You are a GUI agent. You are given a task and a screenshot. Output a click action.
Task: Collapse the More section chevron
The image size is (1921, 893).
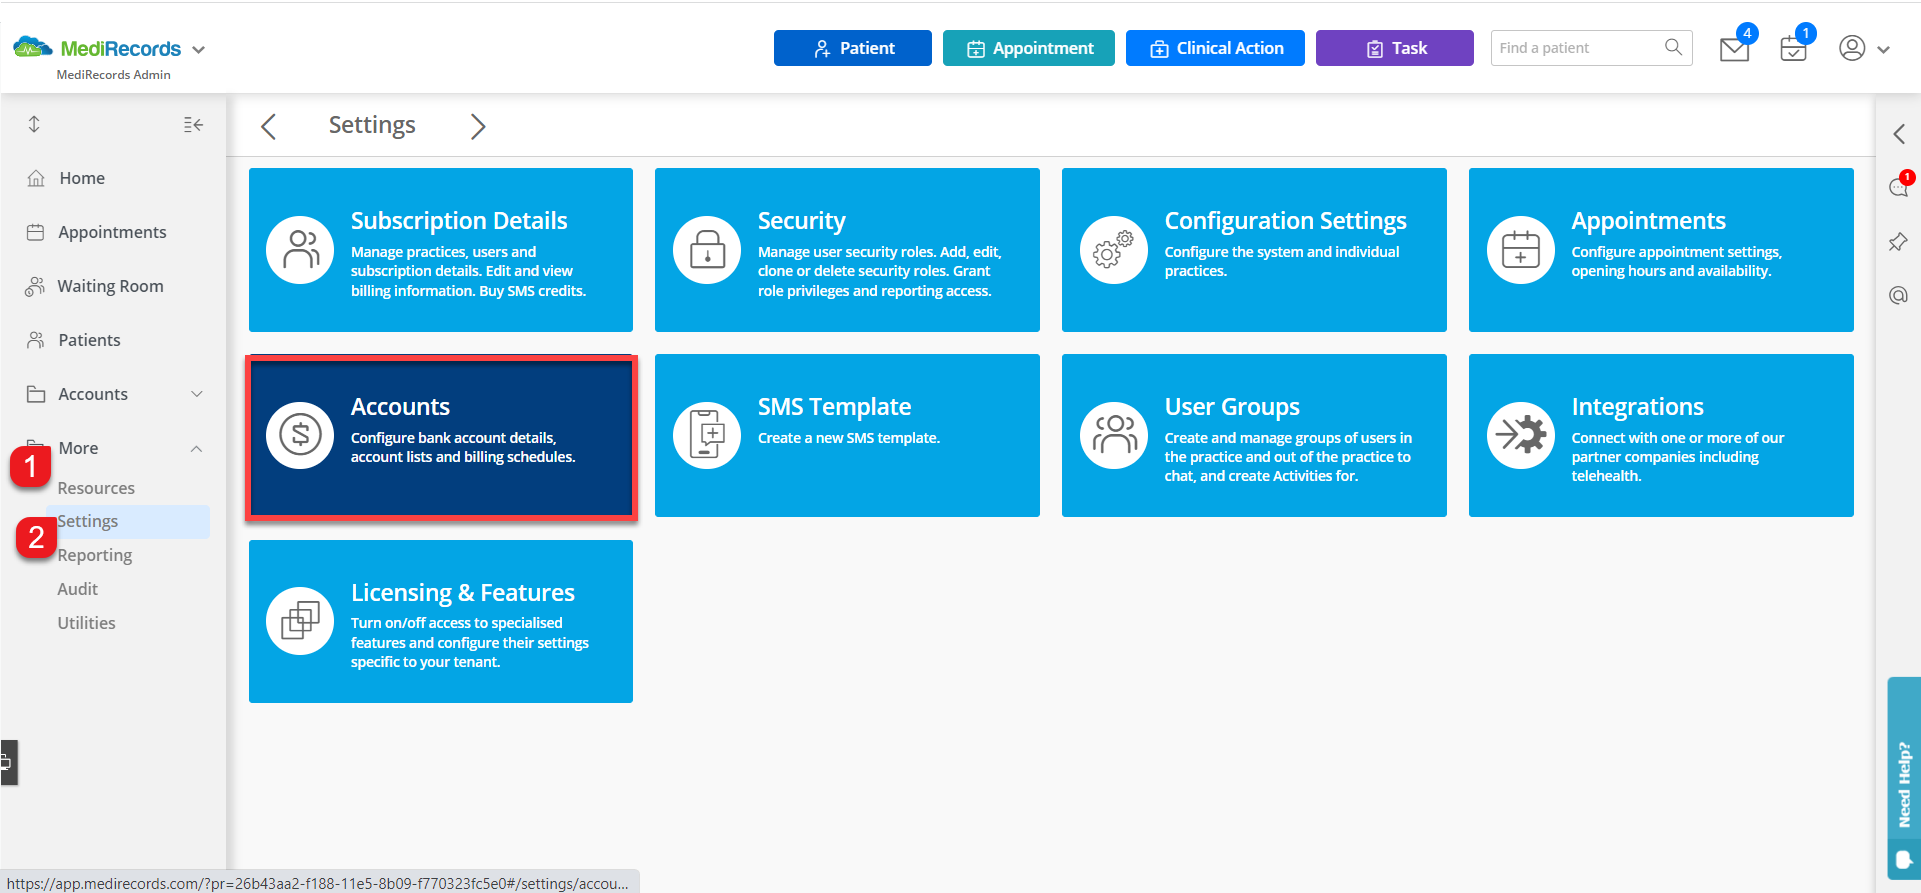pyautogui.click(x=197, y=448)
